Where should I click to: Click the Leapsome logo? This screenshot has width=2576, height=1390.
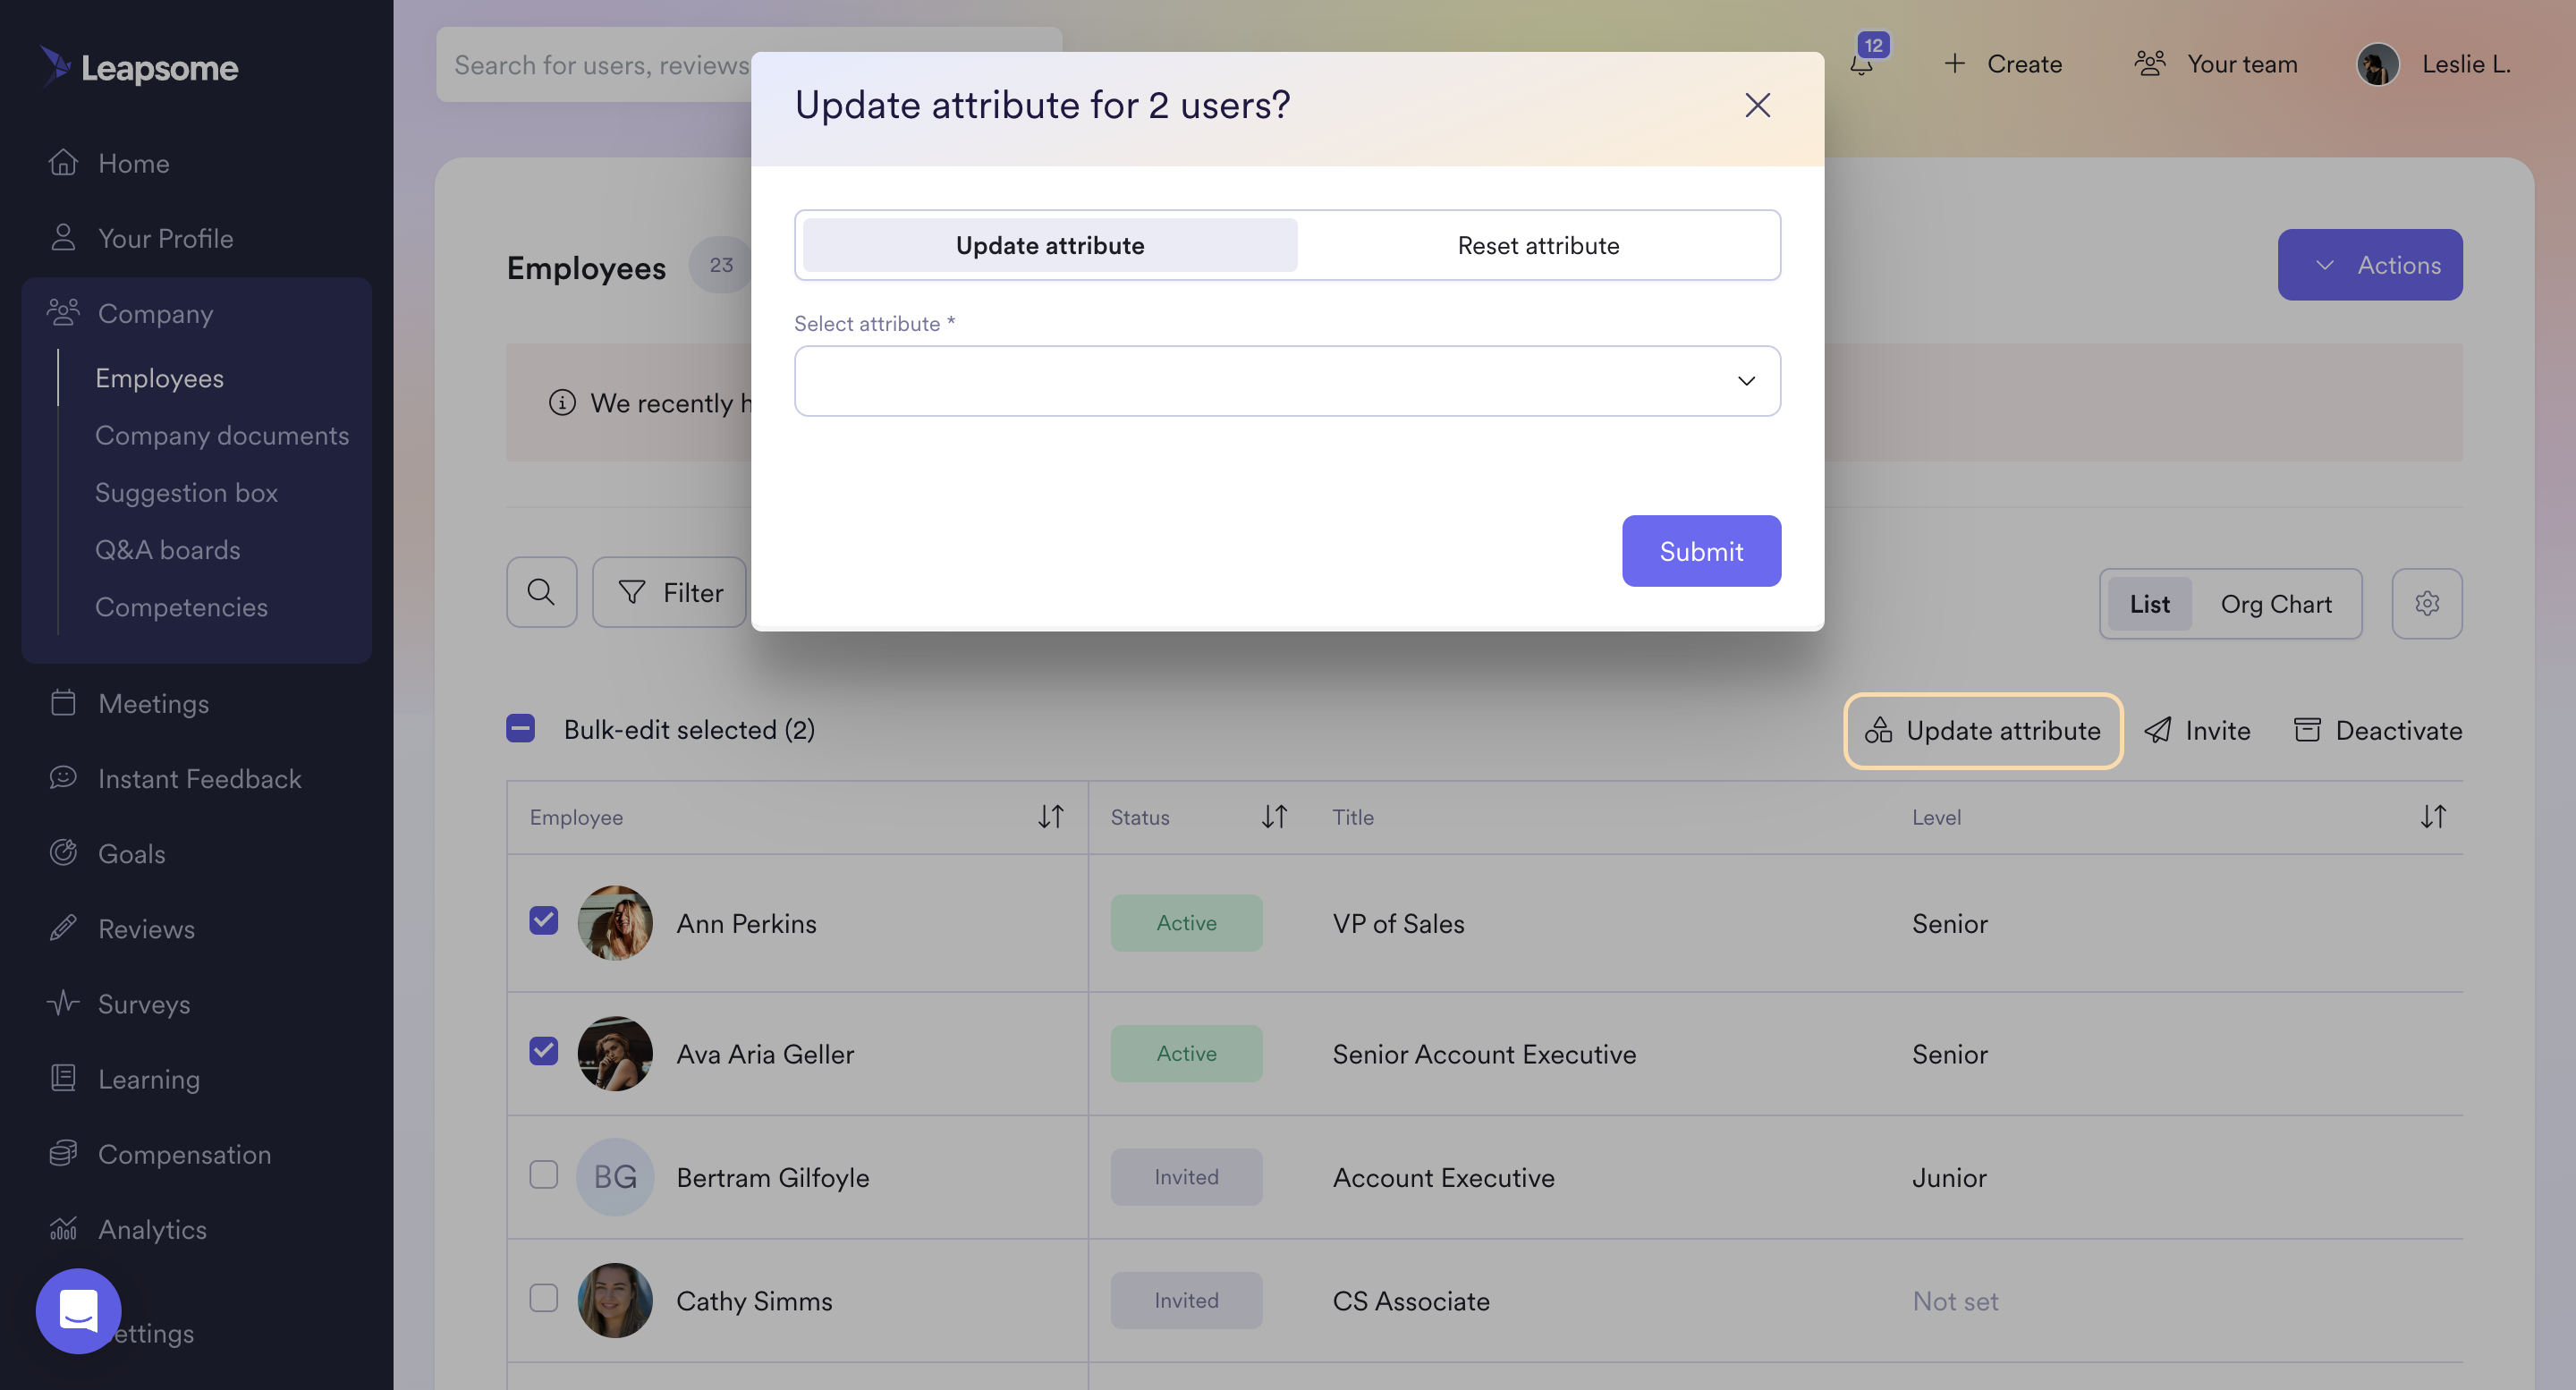tap(139, 67)
